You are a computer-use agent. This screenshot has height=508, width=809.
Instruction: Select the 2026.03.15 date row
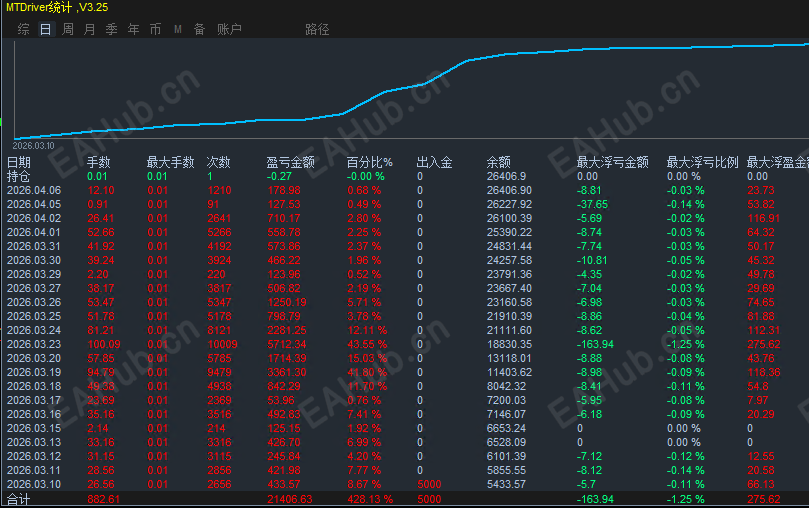[34, 428]
